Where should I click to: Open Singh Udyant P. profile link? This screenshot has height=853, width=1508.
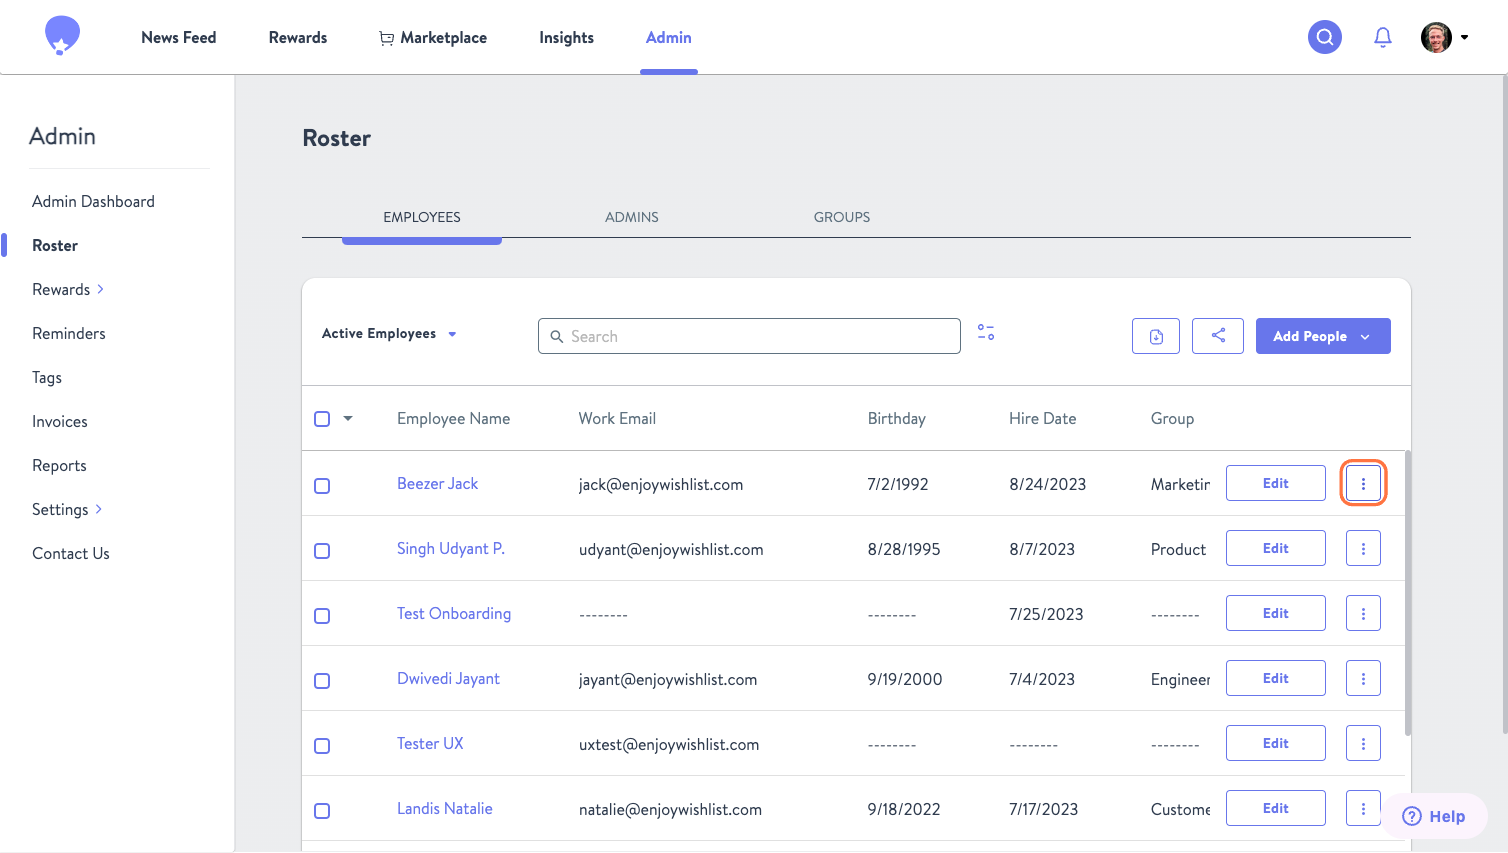pyautogui.click(x=451, y=548)
